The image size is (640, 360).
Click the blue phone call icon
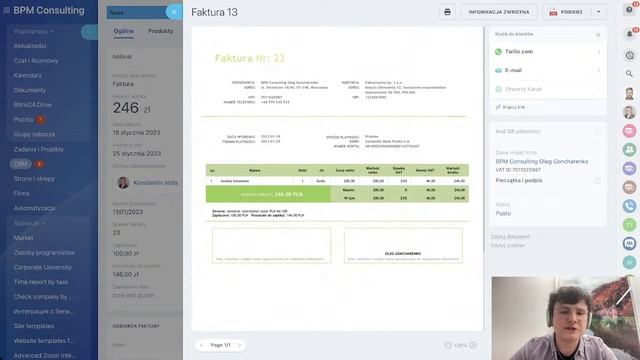[x=629, y=206]
